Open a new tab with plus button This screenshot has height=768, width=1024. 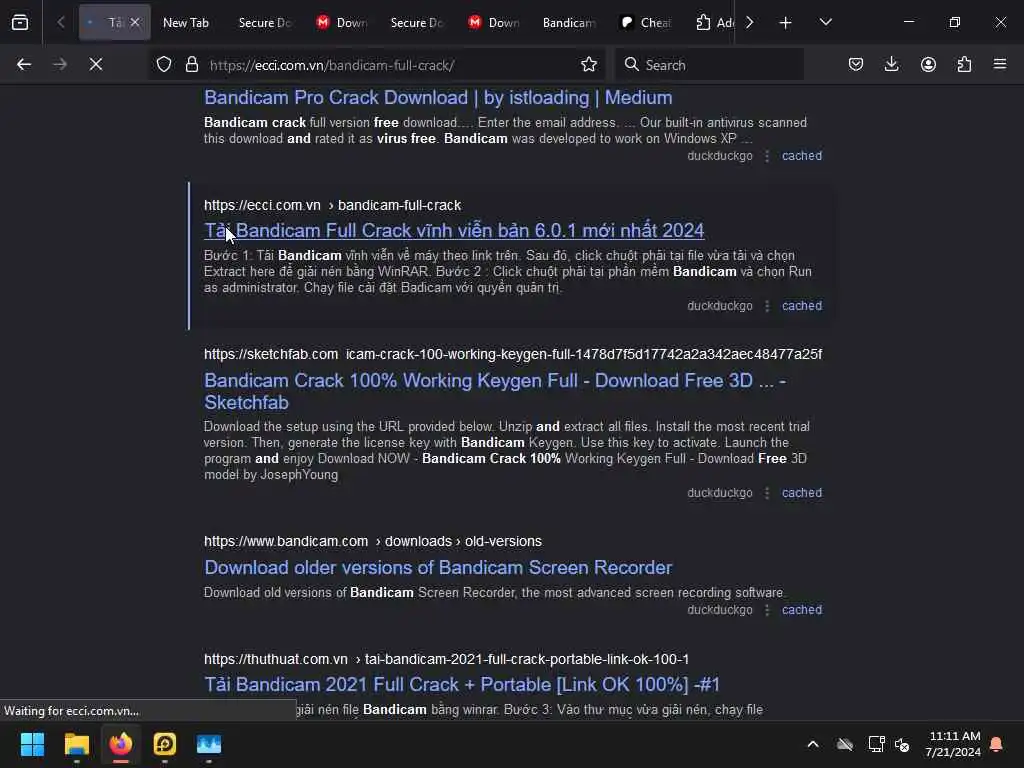(x=786, y=23)
